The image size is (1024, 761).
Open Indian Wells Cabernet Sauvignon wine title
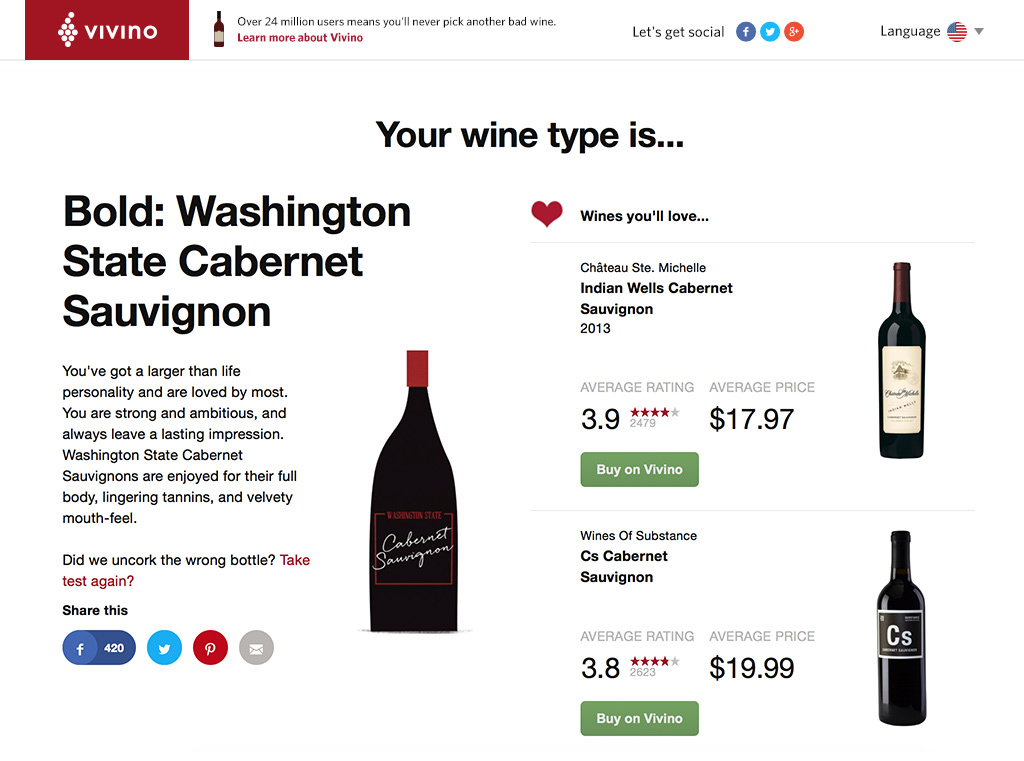point(656,299)
